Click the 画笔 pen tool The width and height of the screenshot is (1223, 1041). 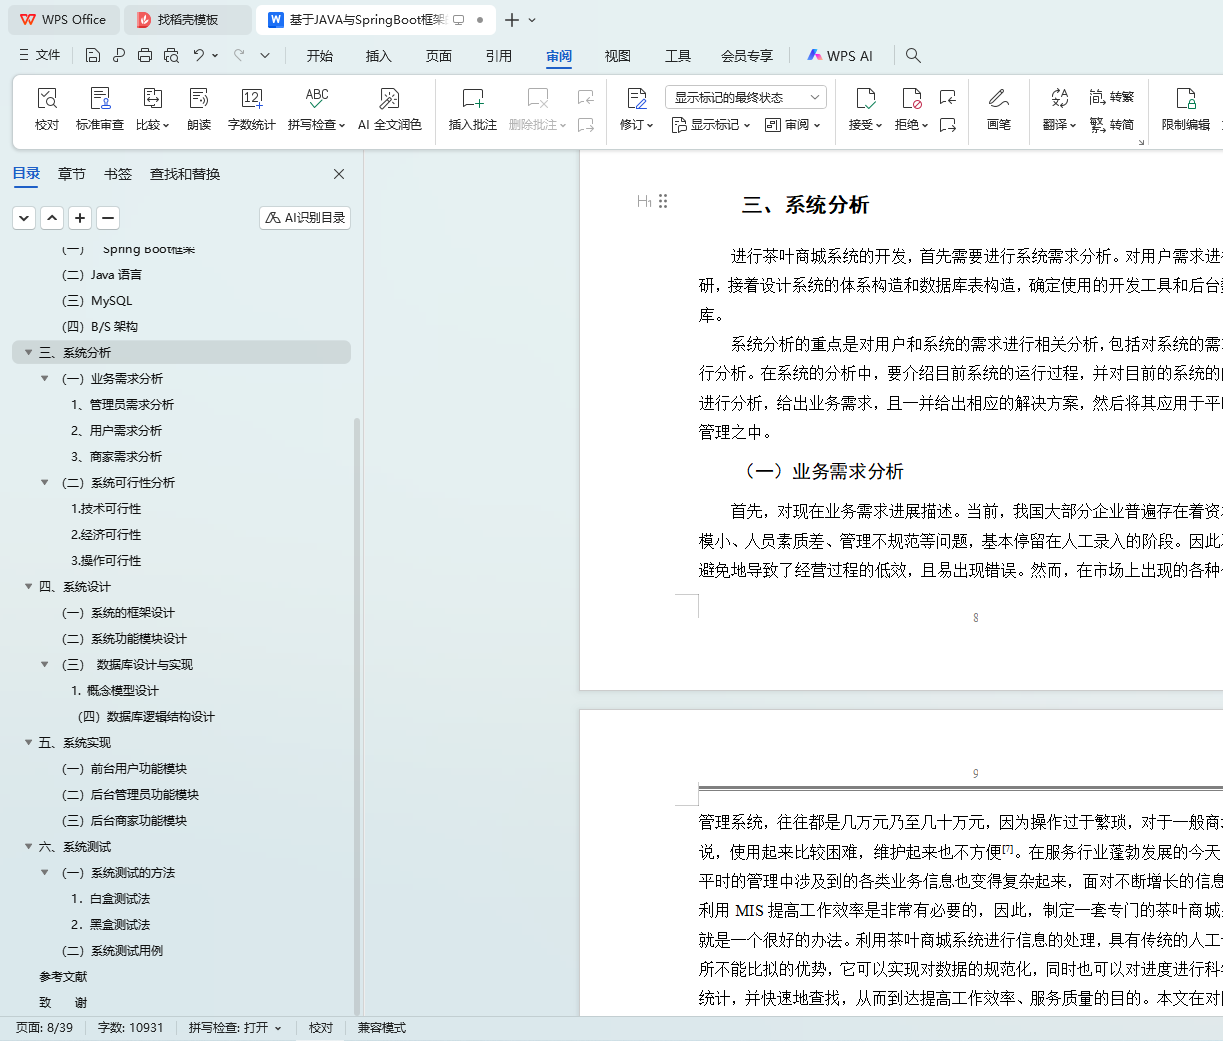tap(999, 108)
